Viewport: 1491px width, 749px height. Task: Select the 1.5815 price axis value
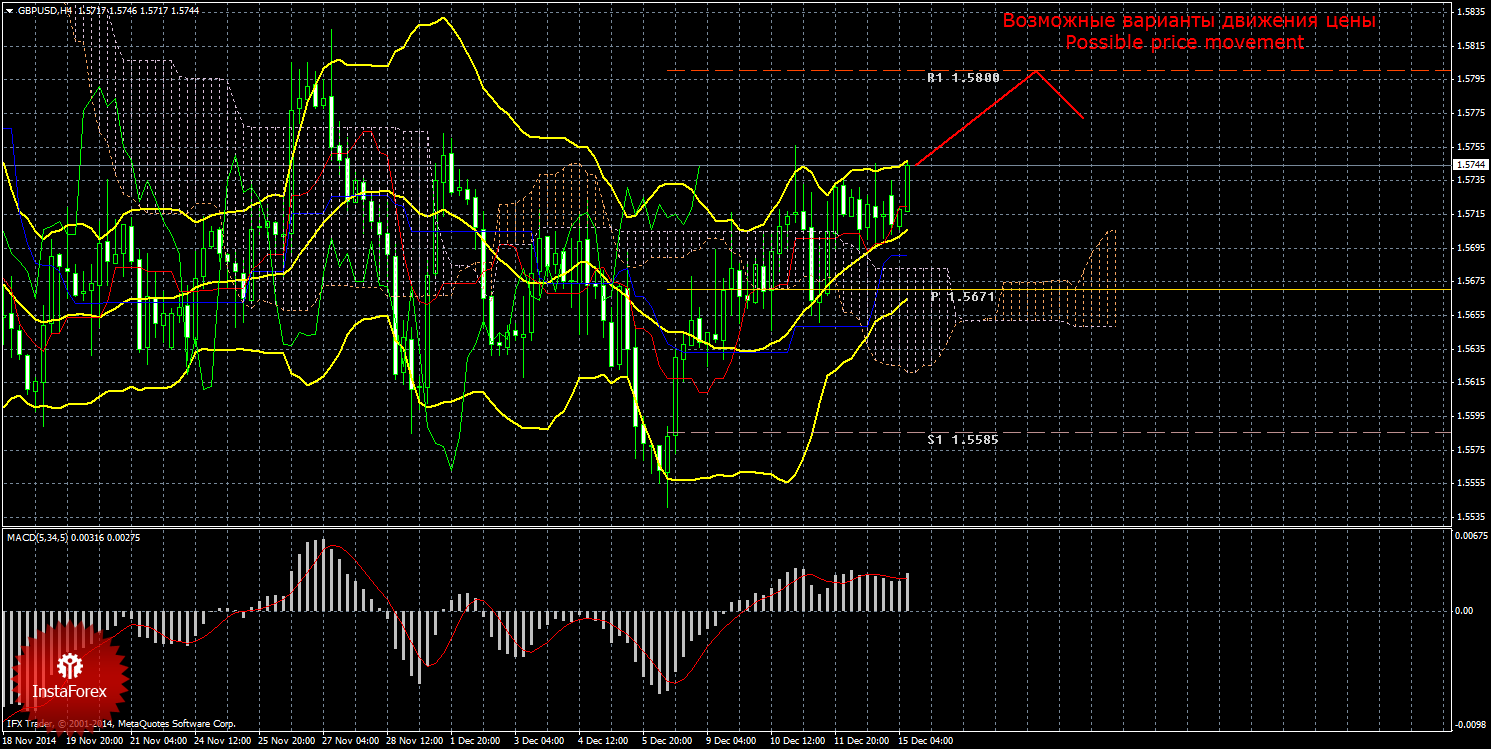click(x=1471, y=46)
